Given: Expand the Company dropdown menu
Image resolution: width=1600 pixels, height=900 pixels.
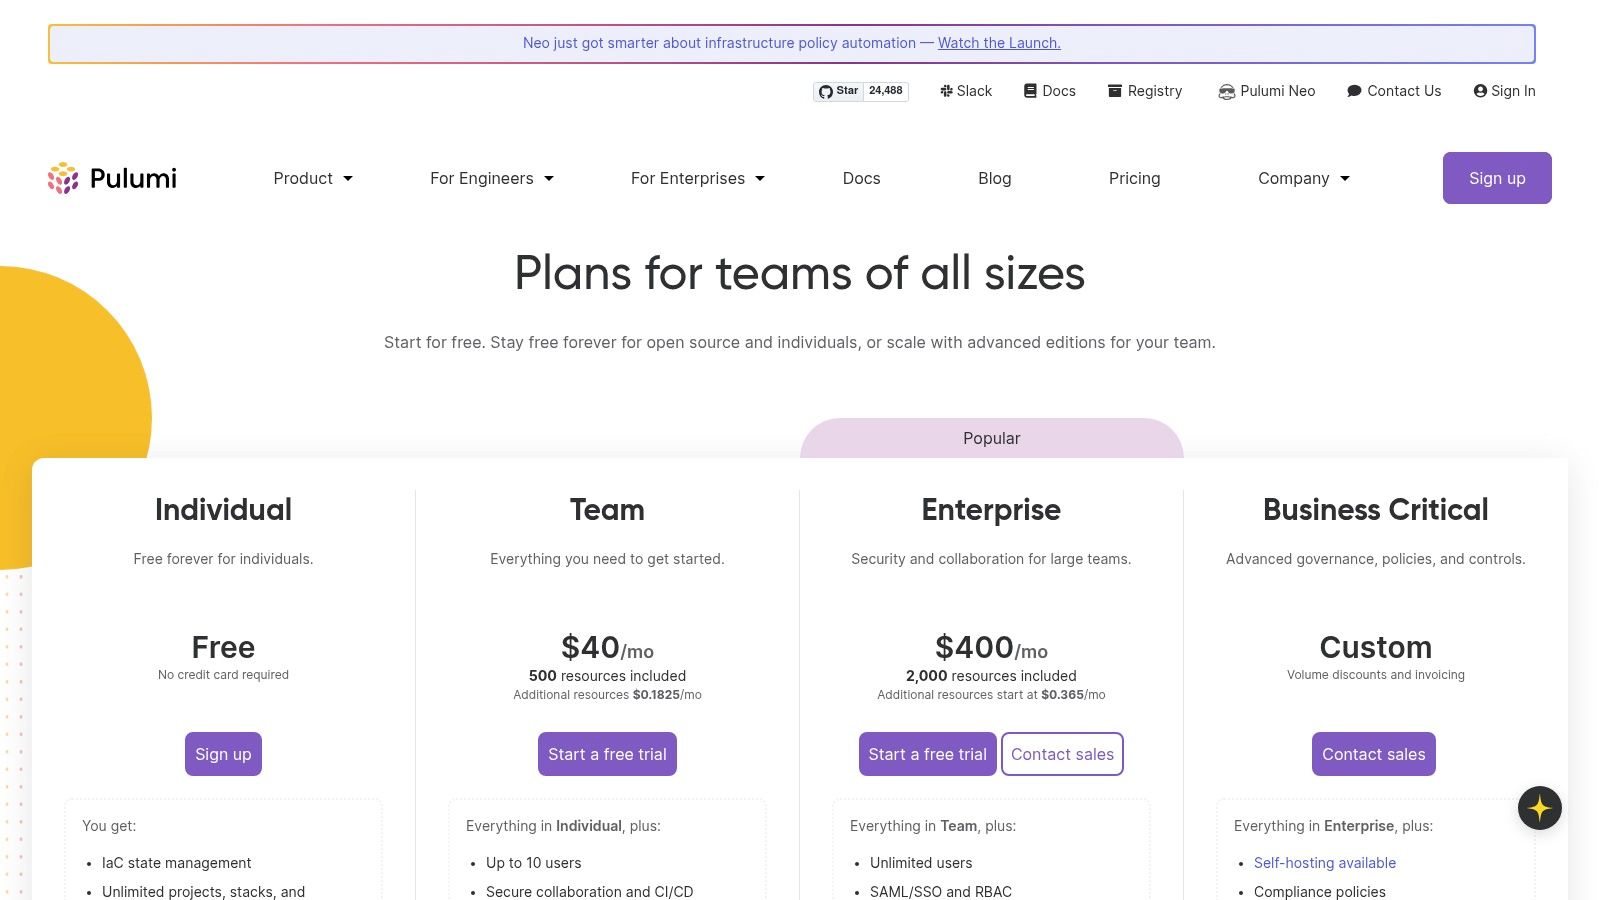Looking at the screenshot, I should 1303,178.
